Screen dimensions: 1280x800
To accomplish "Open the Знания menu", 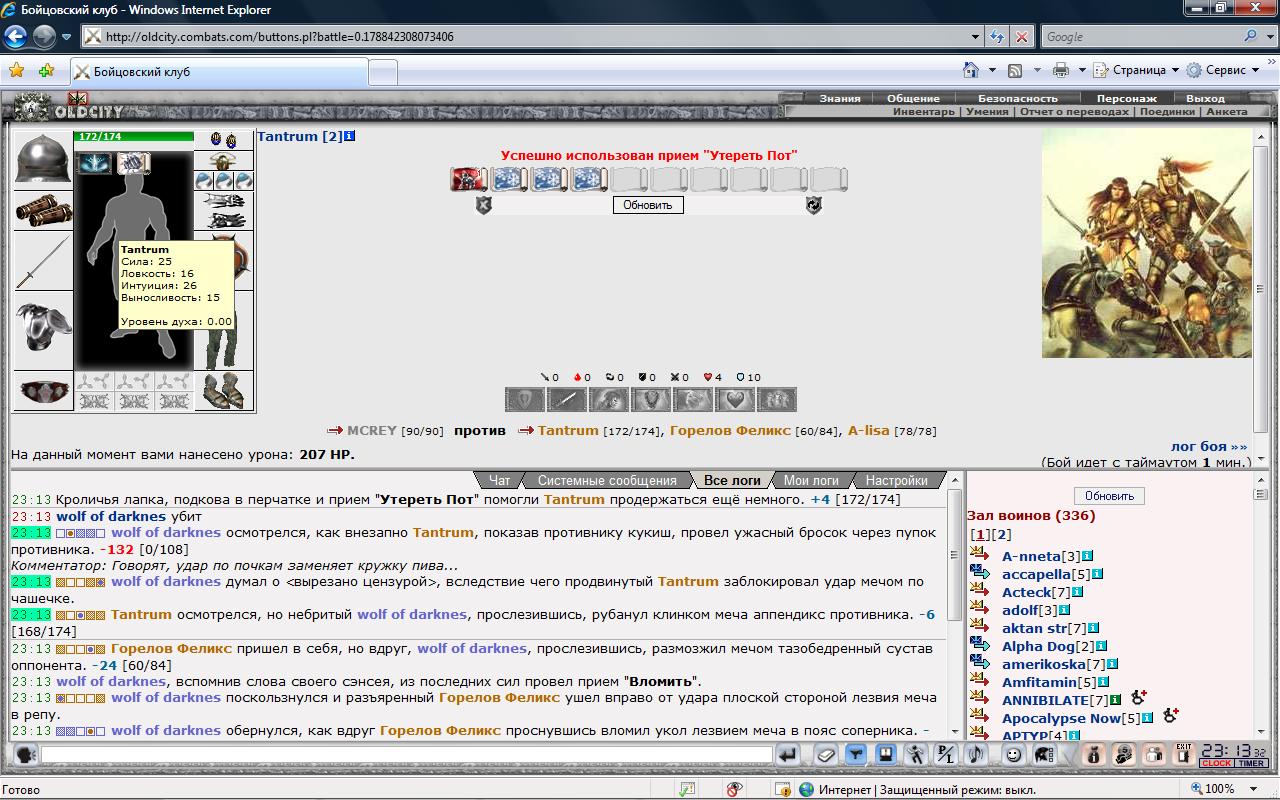I will coord(840,98).
